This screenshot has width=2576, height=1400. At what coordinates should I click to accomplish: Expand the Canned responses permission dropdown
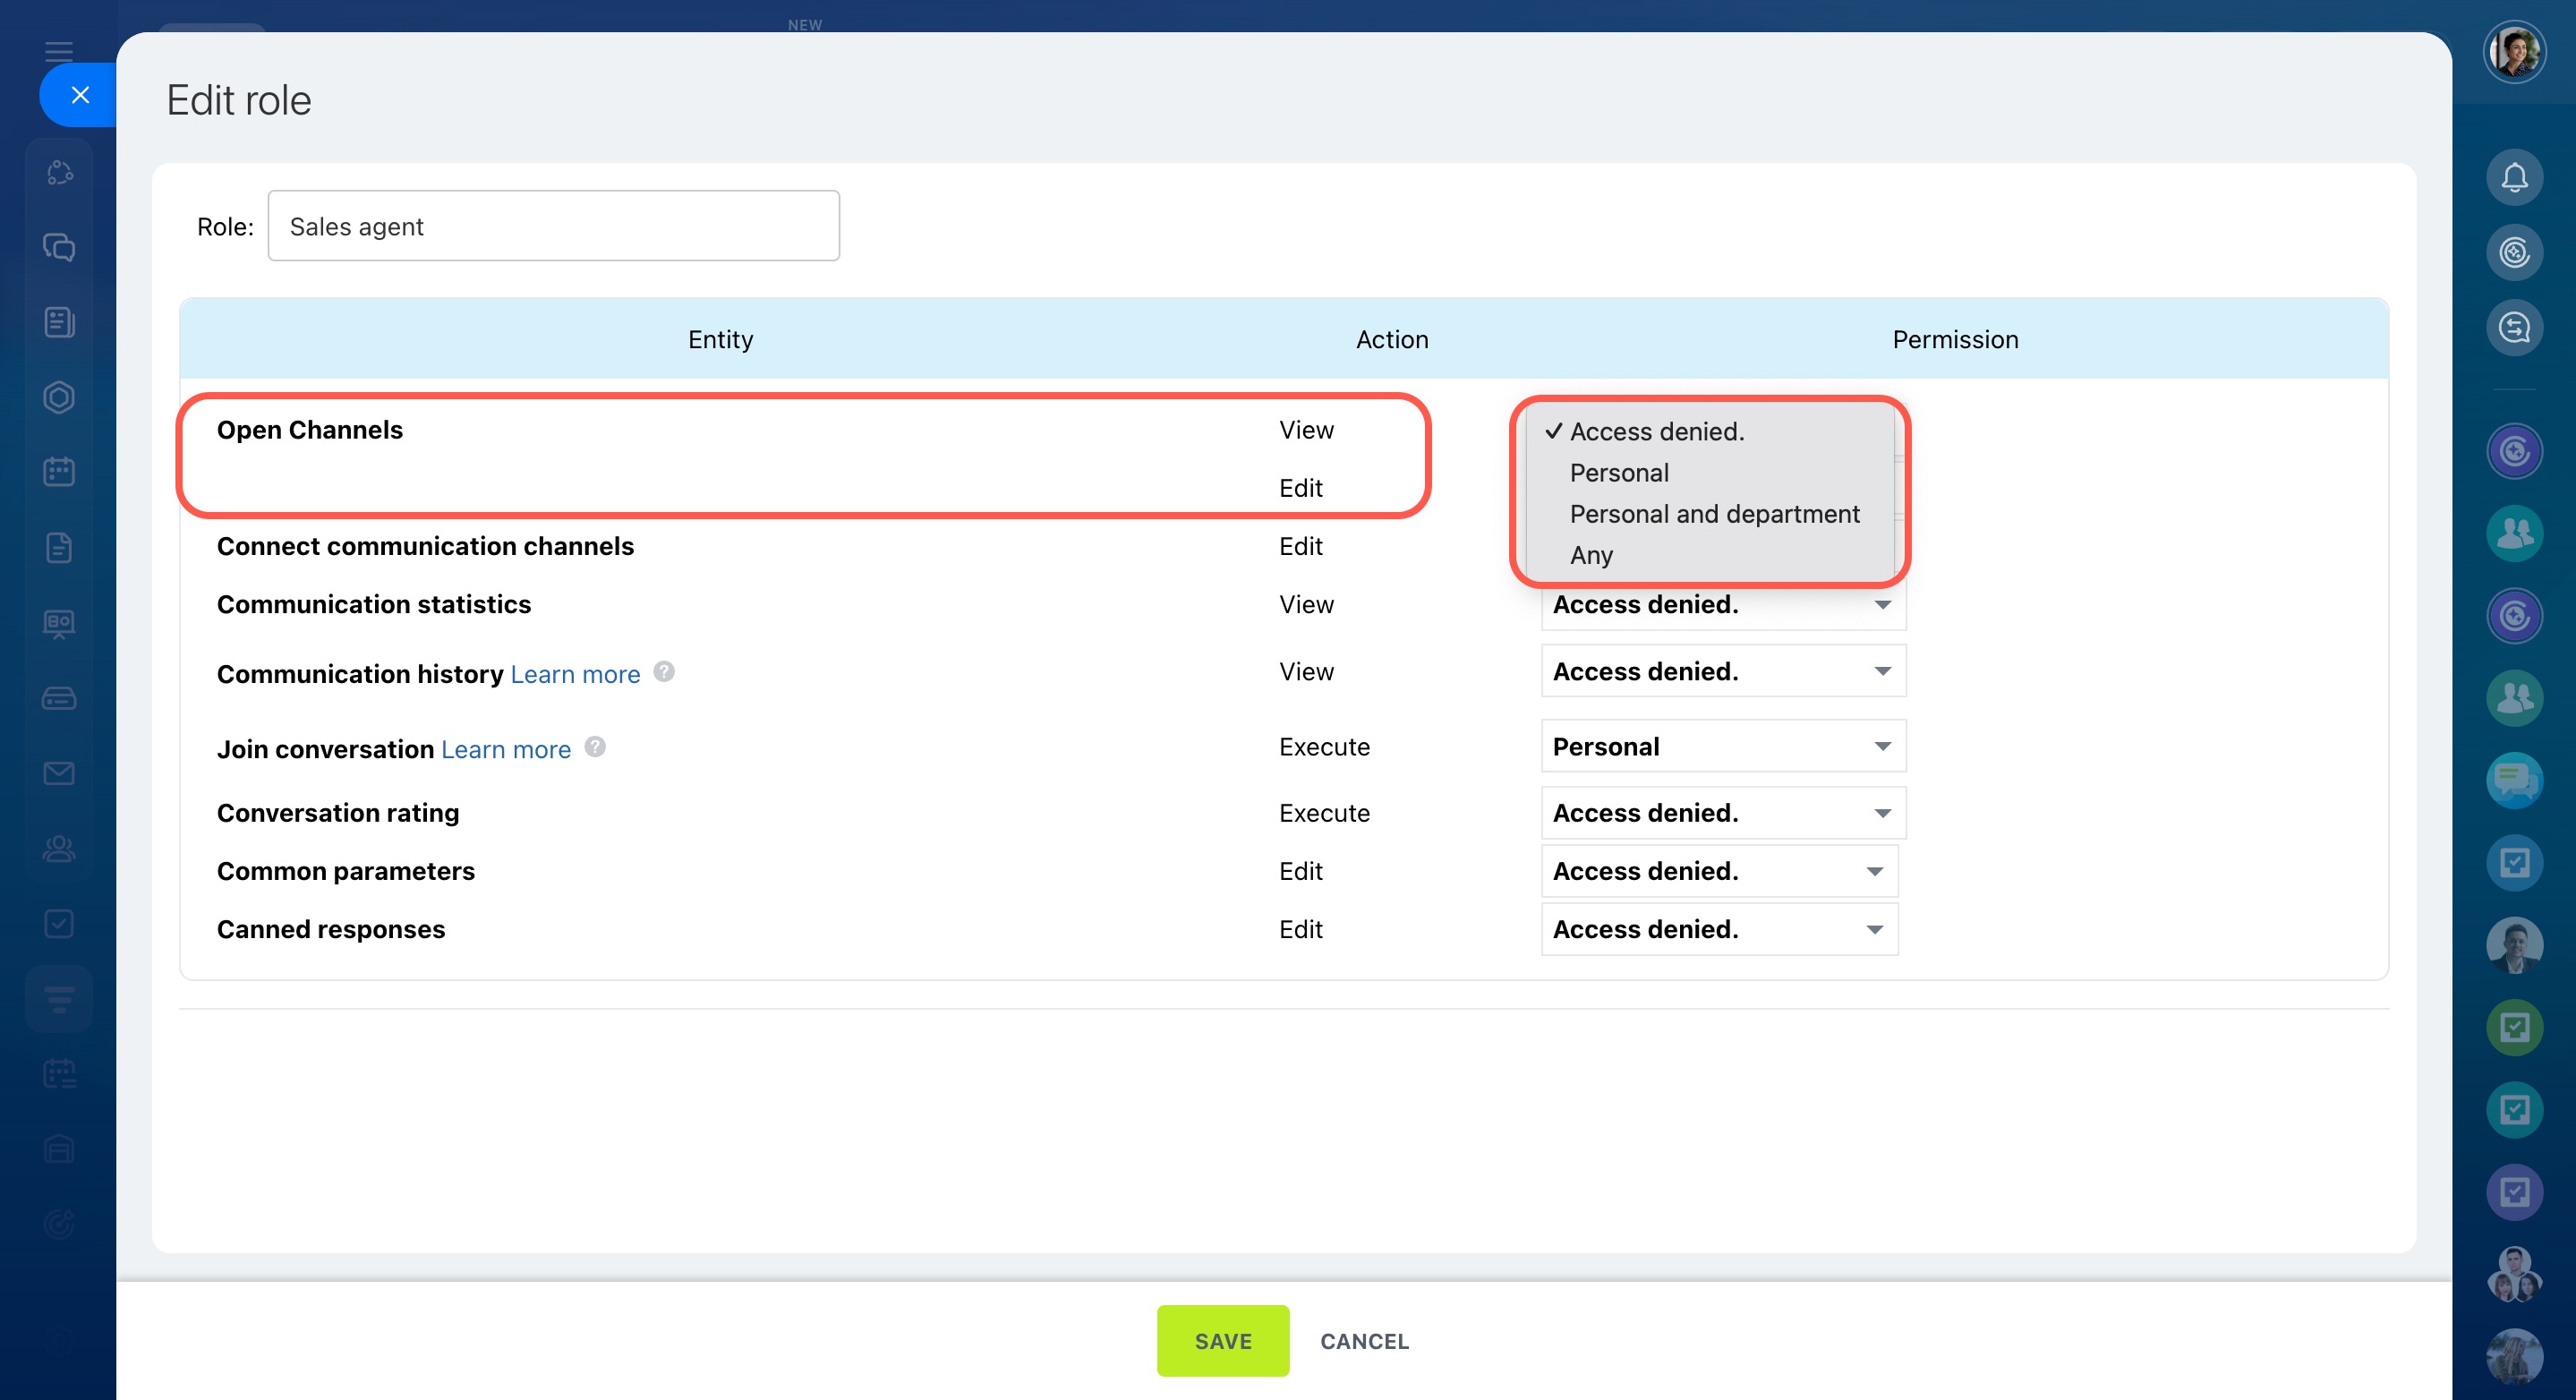click(x=1718, y=930)
